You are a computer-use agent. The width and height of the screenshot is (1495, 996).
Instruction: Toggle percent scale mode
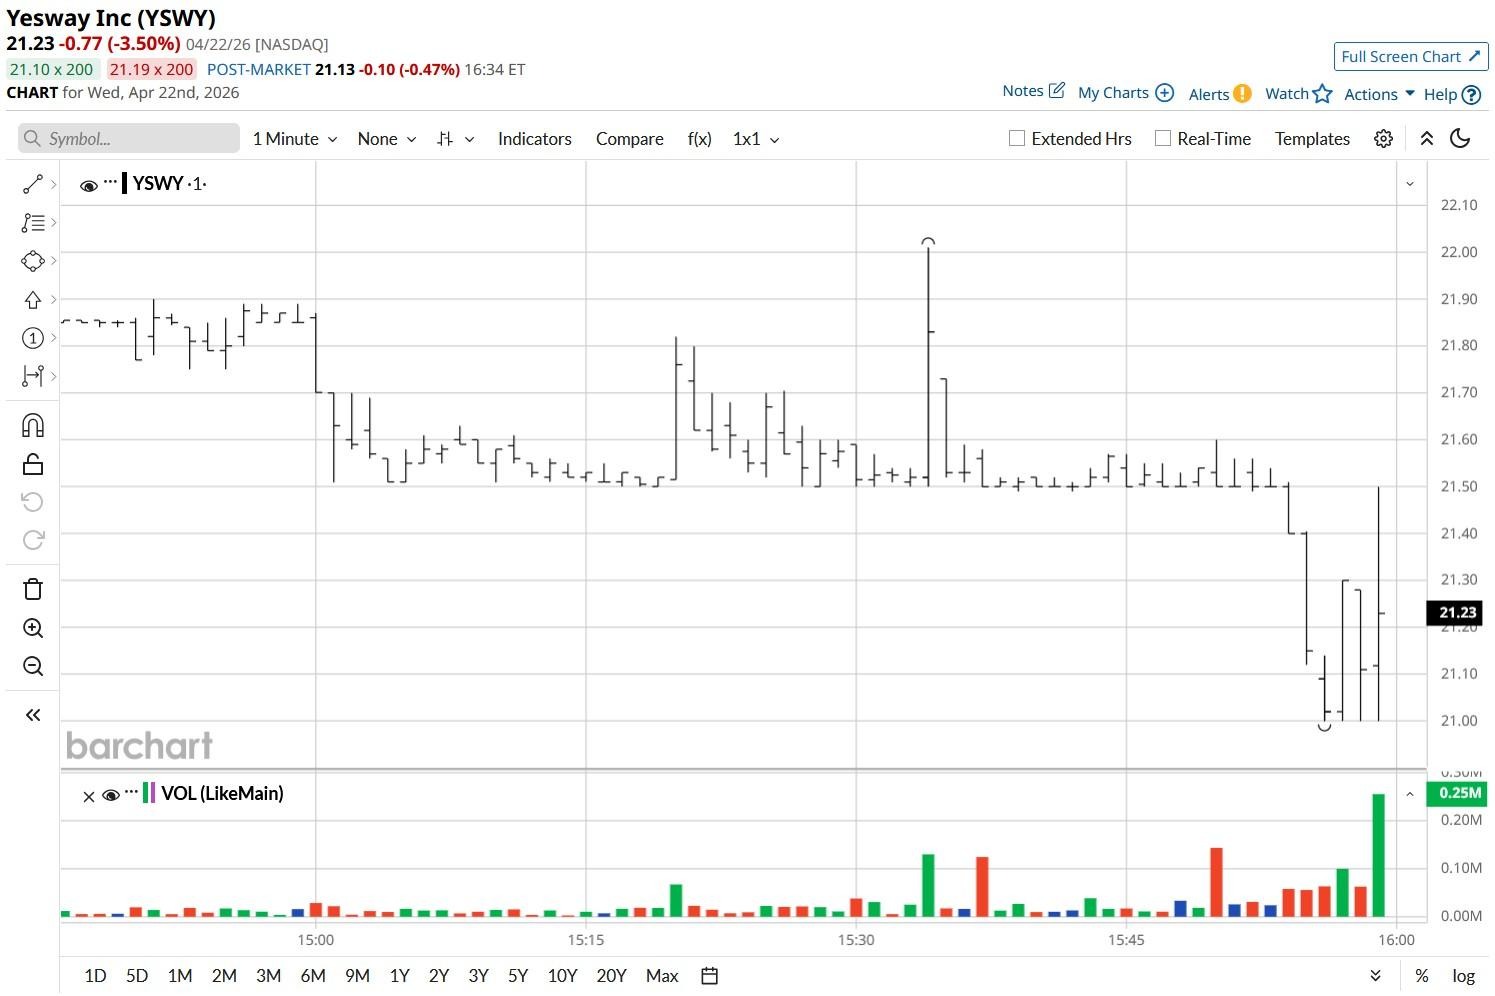(x=1421, y=976)
